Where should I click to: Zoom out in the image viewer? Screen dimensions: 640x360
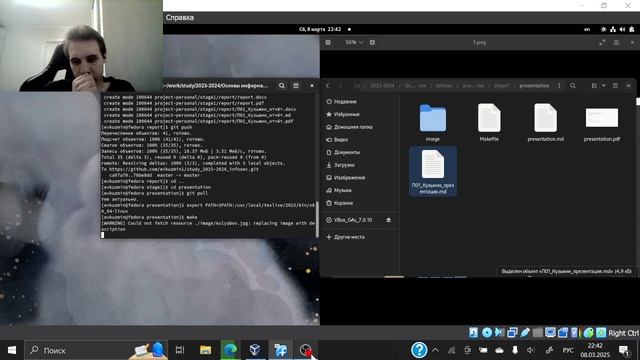(x=328, y=42)
